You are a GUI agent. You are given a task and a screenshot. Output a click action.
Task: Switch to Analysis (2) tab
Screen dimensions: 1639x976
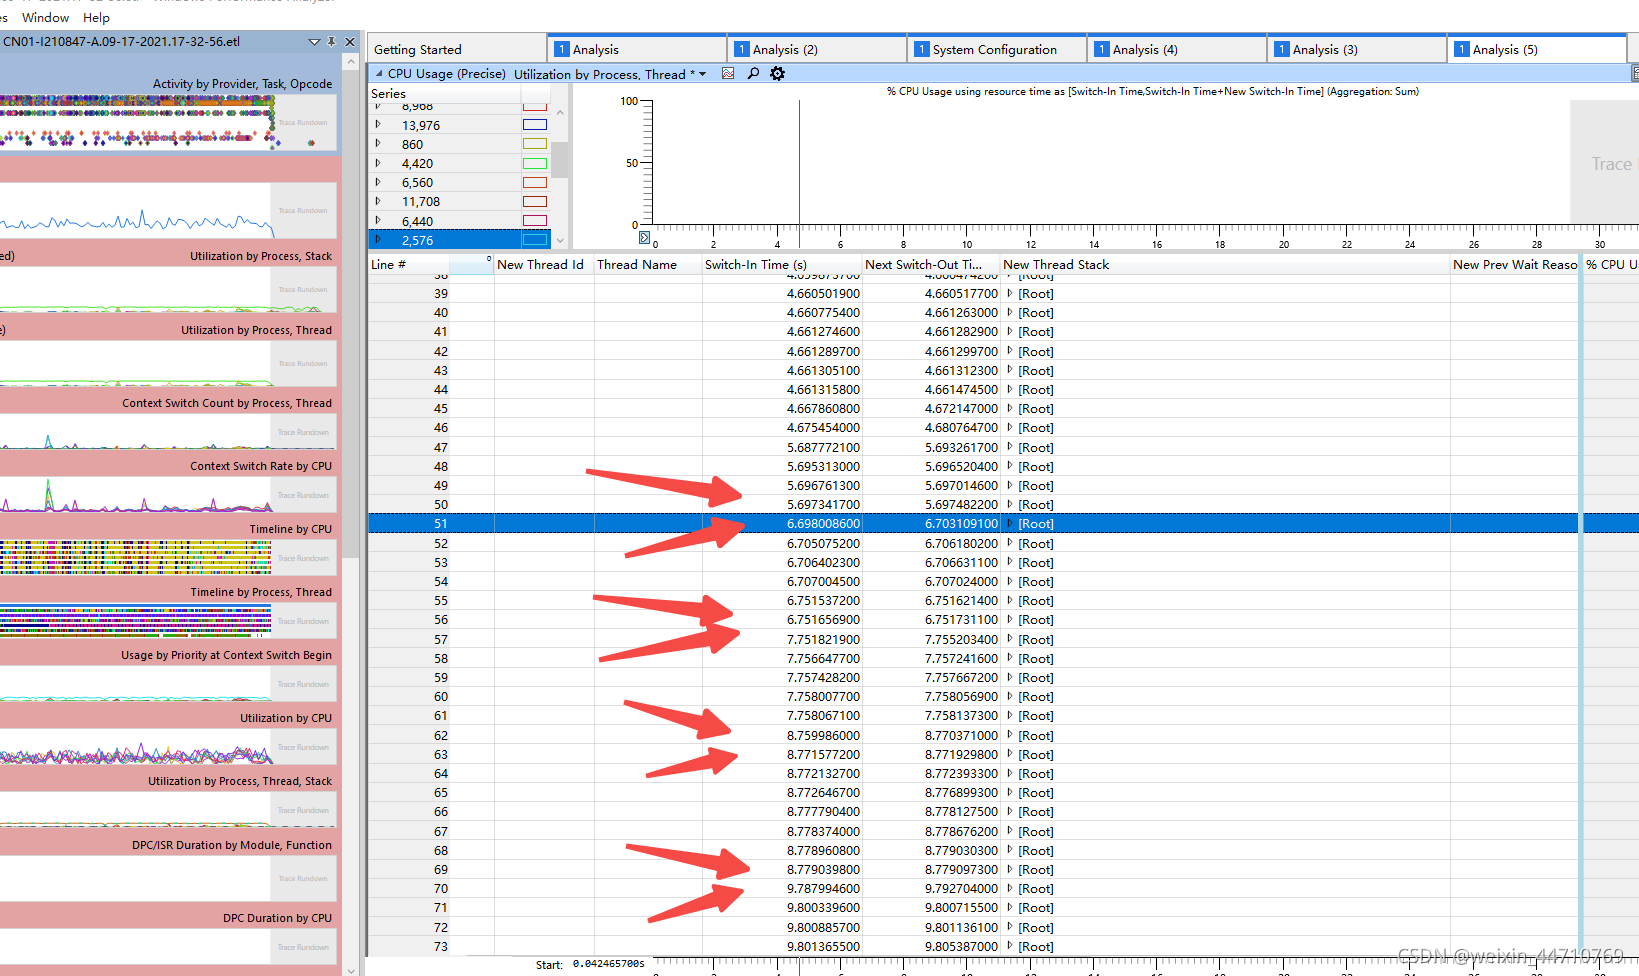click(x=817, y=49)
